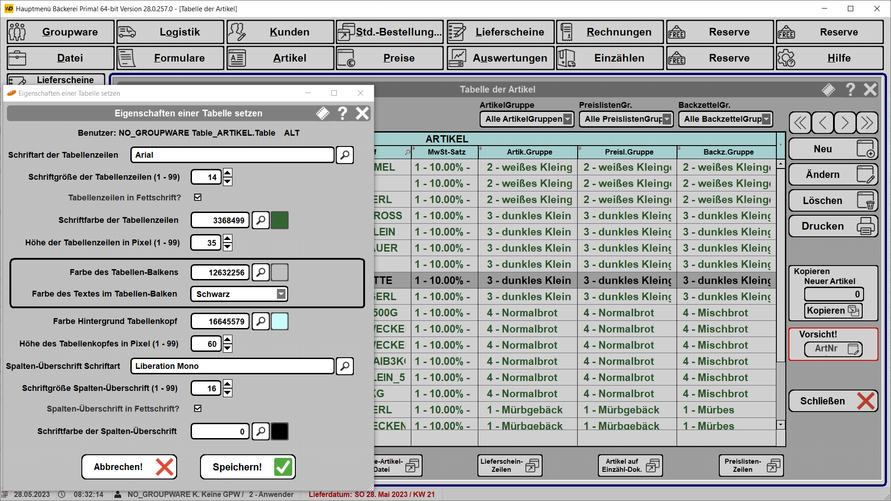The height and width of the screenshot is (501, 891).
Task: Click ArtNr button under Vorsicht!
Action: pyautogui.click(x=833, y=349)
